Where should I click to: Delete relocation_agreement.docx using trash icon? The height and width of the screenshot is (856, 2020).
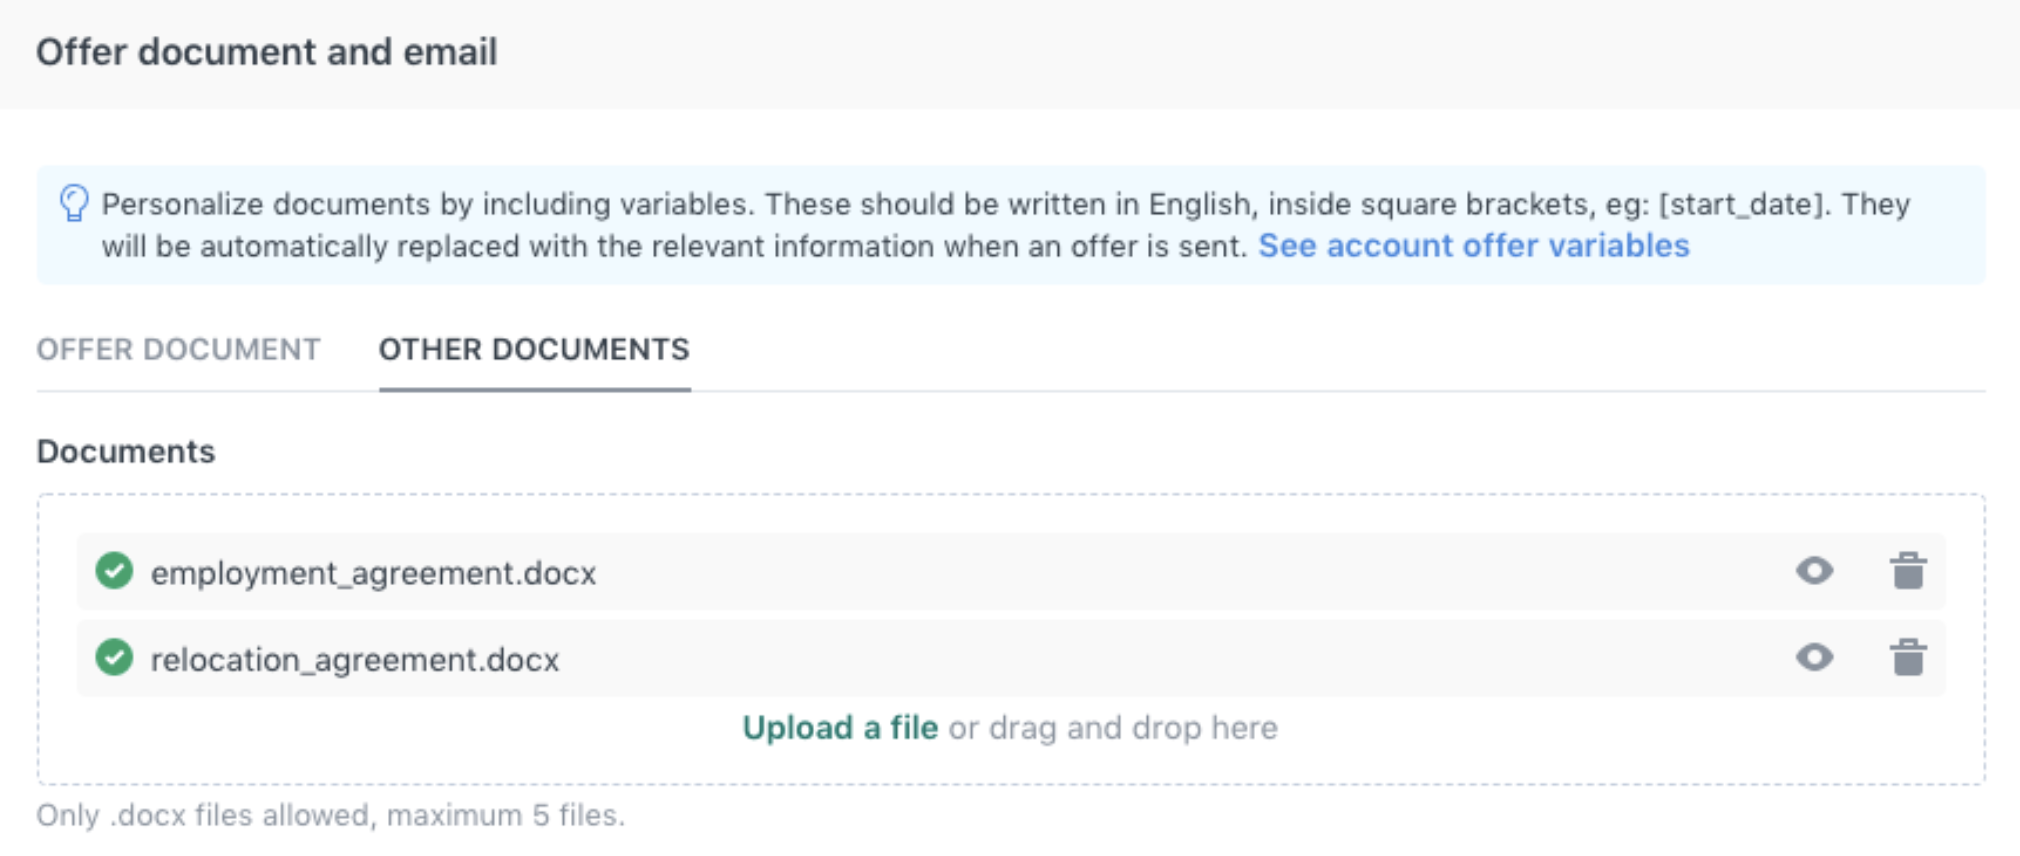click(1908, 658)
